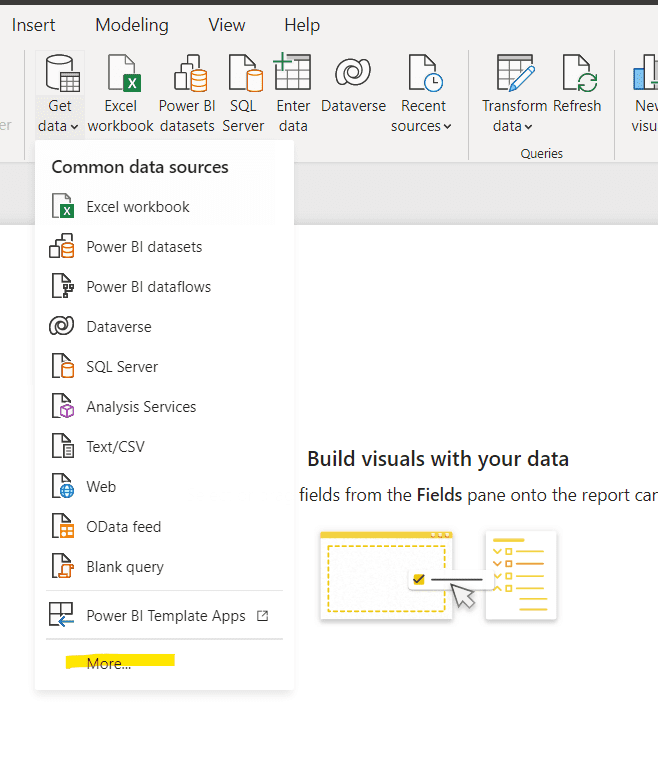658x770 pixels.
Task: Select Power BI datasets in dropdown list
Action: (x=164, y=247)
